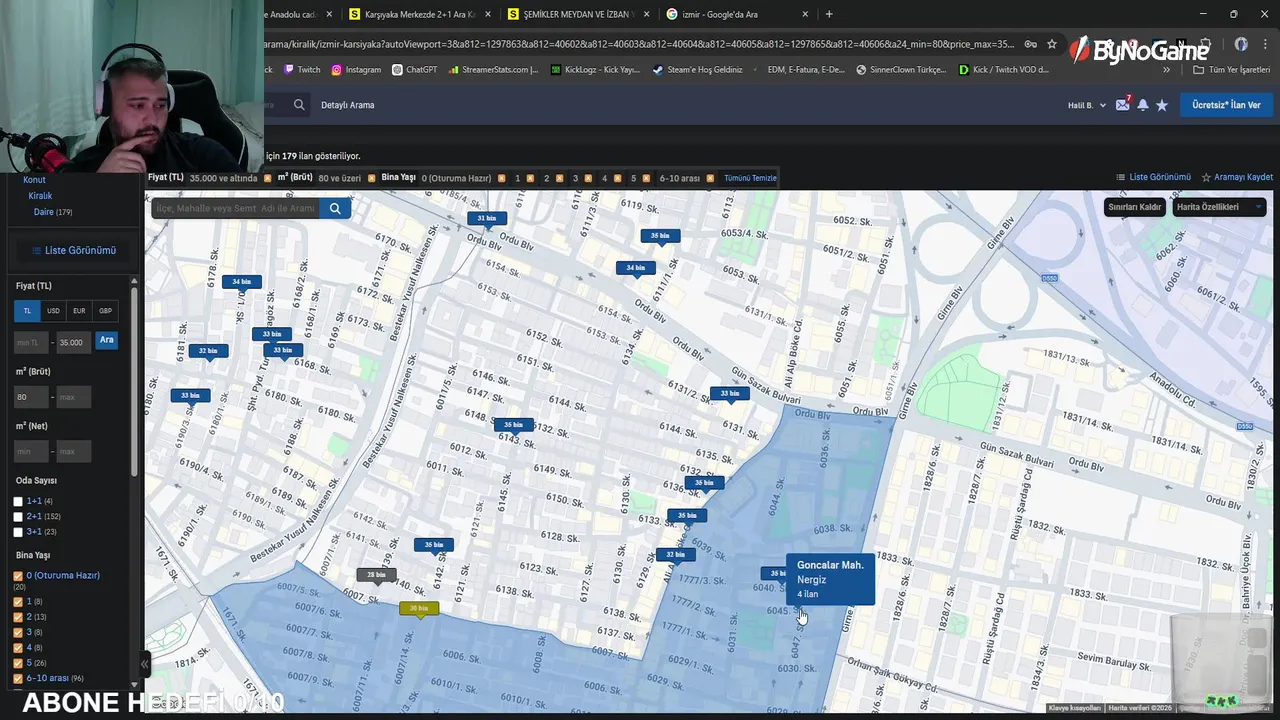
Task: Click the Goncalar Mah. 4 ilan popup
Action: pos(830,579)
